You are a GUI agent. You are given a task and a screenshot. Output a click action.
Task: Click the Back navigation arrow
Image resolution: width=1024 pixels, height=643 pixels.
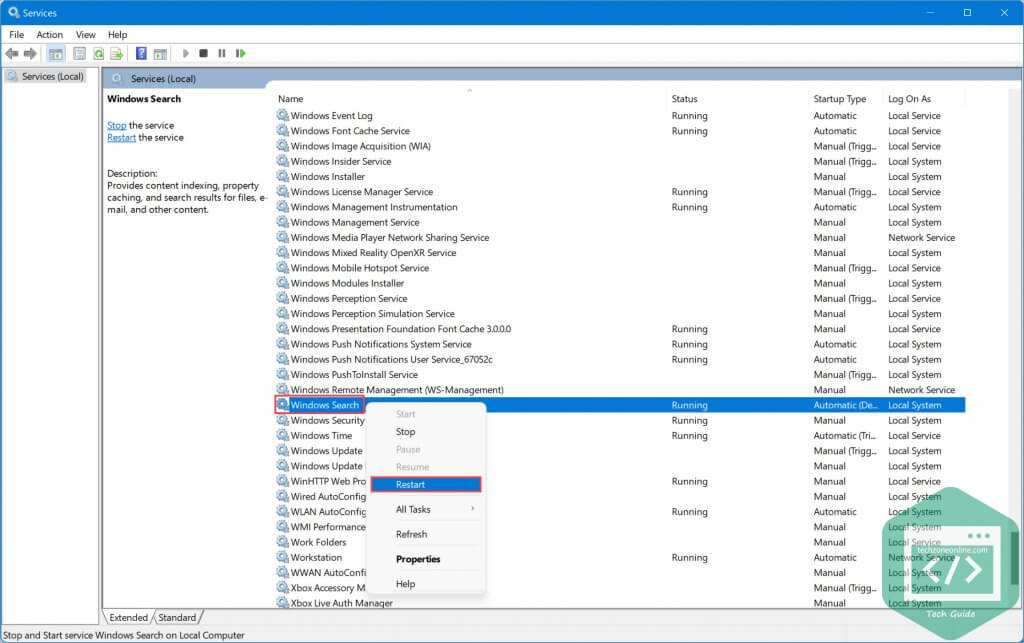pos(12,53)
